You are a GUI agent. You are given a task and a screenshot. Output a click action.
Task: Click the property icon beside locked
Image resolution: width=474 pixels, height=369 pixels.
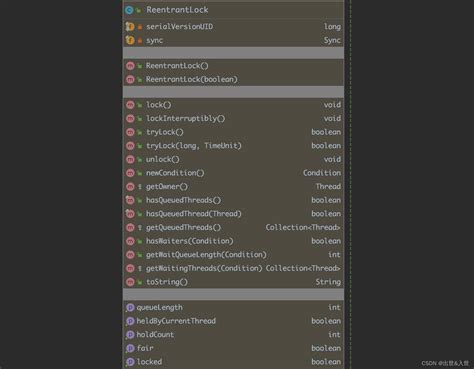(130, 362)
